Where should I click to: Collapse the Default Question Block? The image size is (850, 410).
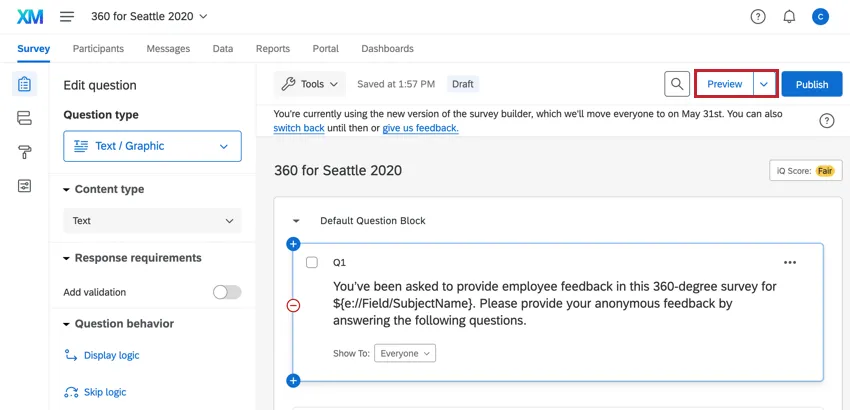[296, 220]
